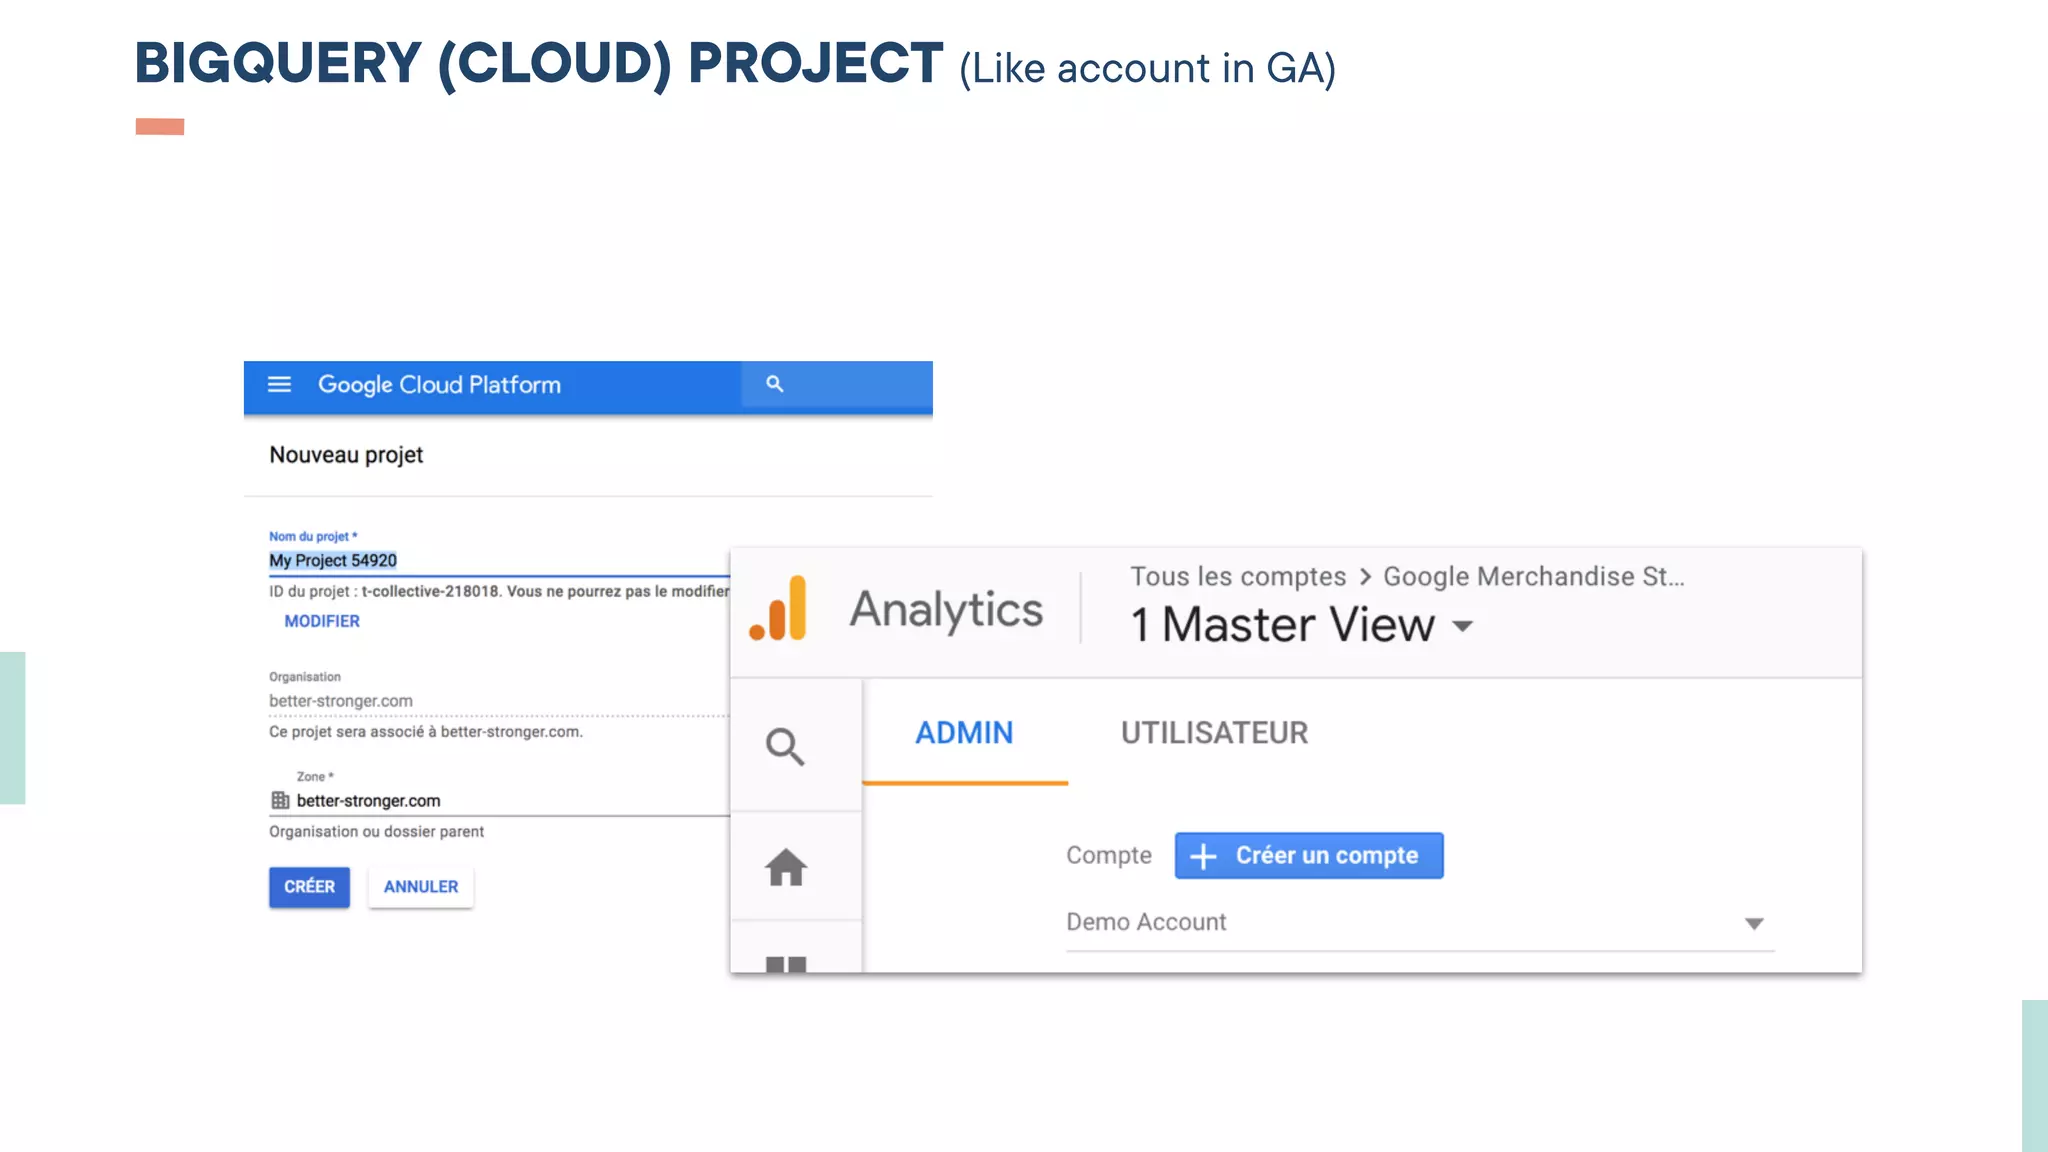Open the Google Cloud Platform hamburger menu
The image size is (2048, 1152).
[x=279, y=385]
